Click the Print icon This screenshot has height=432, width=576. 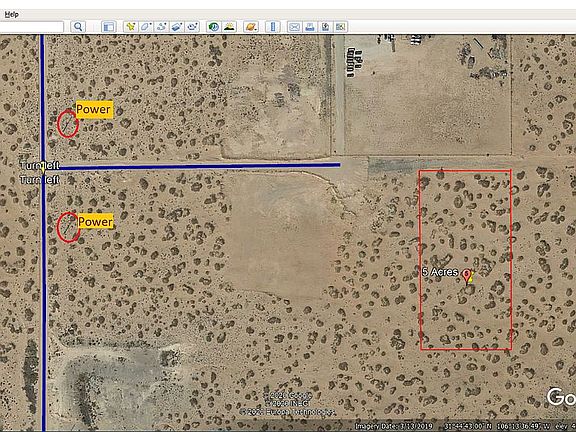coord(310,27)
